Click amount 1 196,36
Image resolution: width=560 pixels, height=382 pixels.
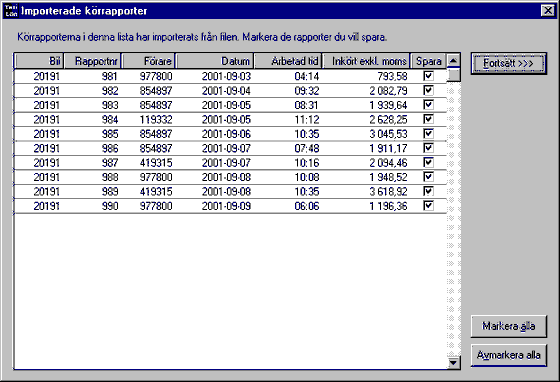click(388, 206)
